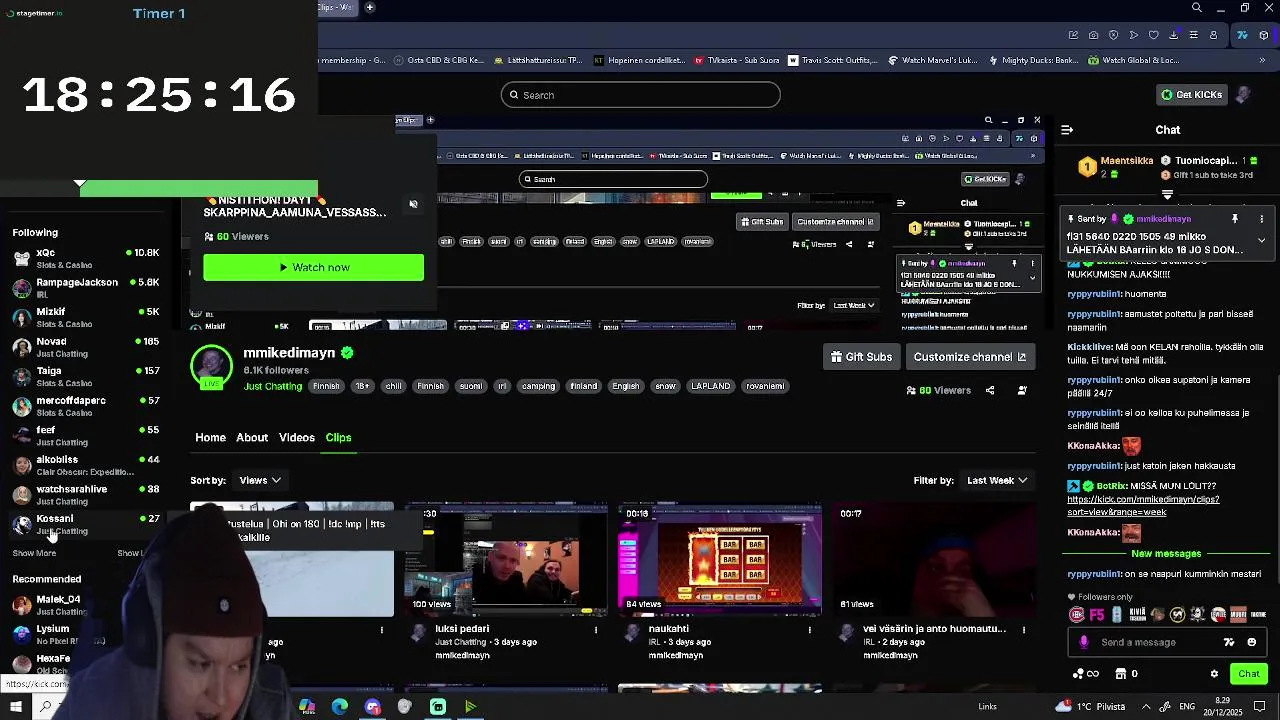Open RampageJackson in Following list
Screen dimensions: 1280x720
(85, 288)
